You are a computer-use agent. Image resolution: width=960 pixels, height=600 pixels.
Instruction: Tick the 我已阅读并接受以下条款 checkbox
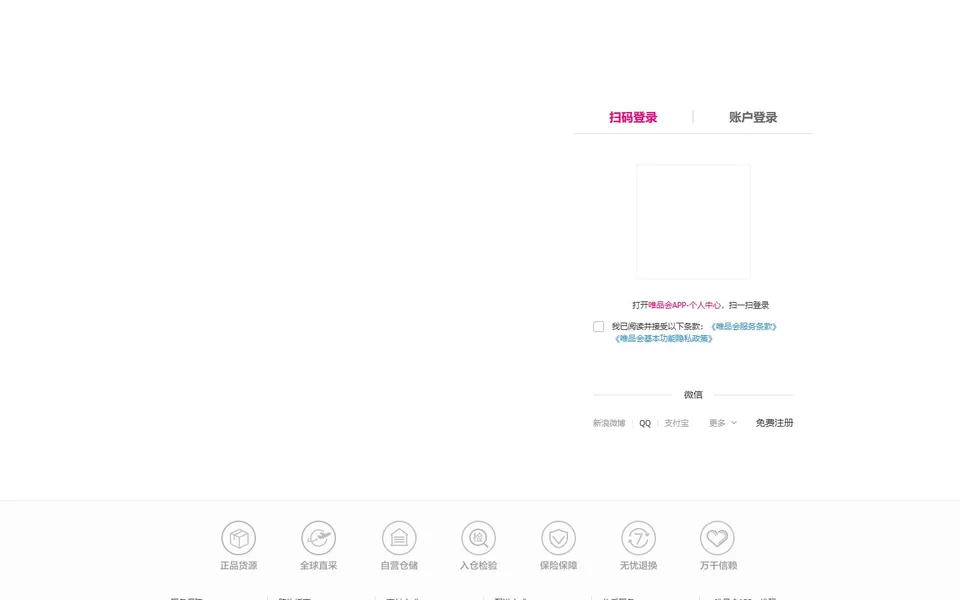coord(598,327)
